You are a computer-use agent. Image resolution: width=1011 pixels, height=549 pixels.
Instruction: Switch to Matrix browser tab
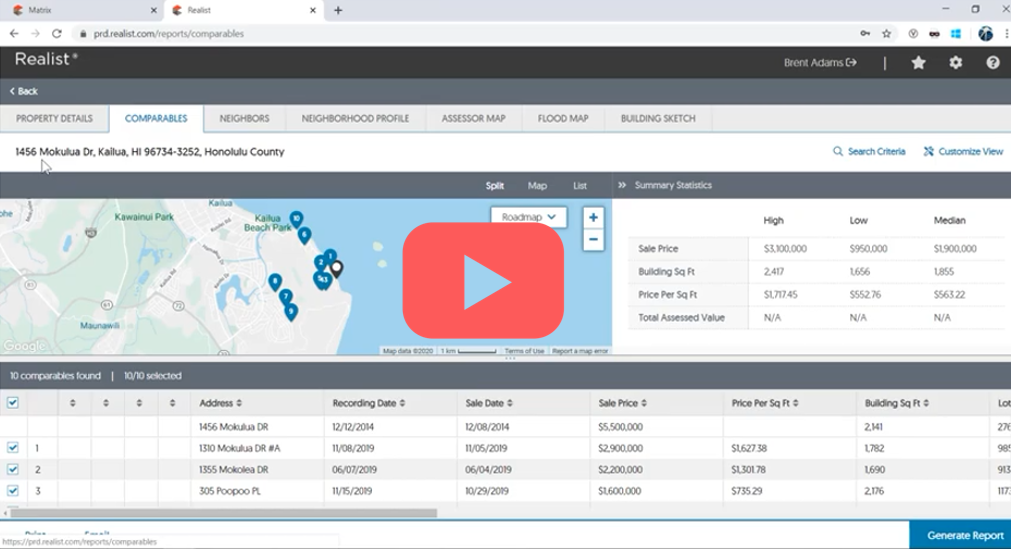point(82,10)
